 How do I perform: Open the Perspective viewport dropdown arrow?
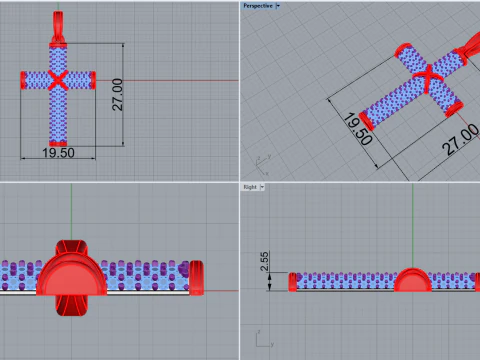point(278,6)
